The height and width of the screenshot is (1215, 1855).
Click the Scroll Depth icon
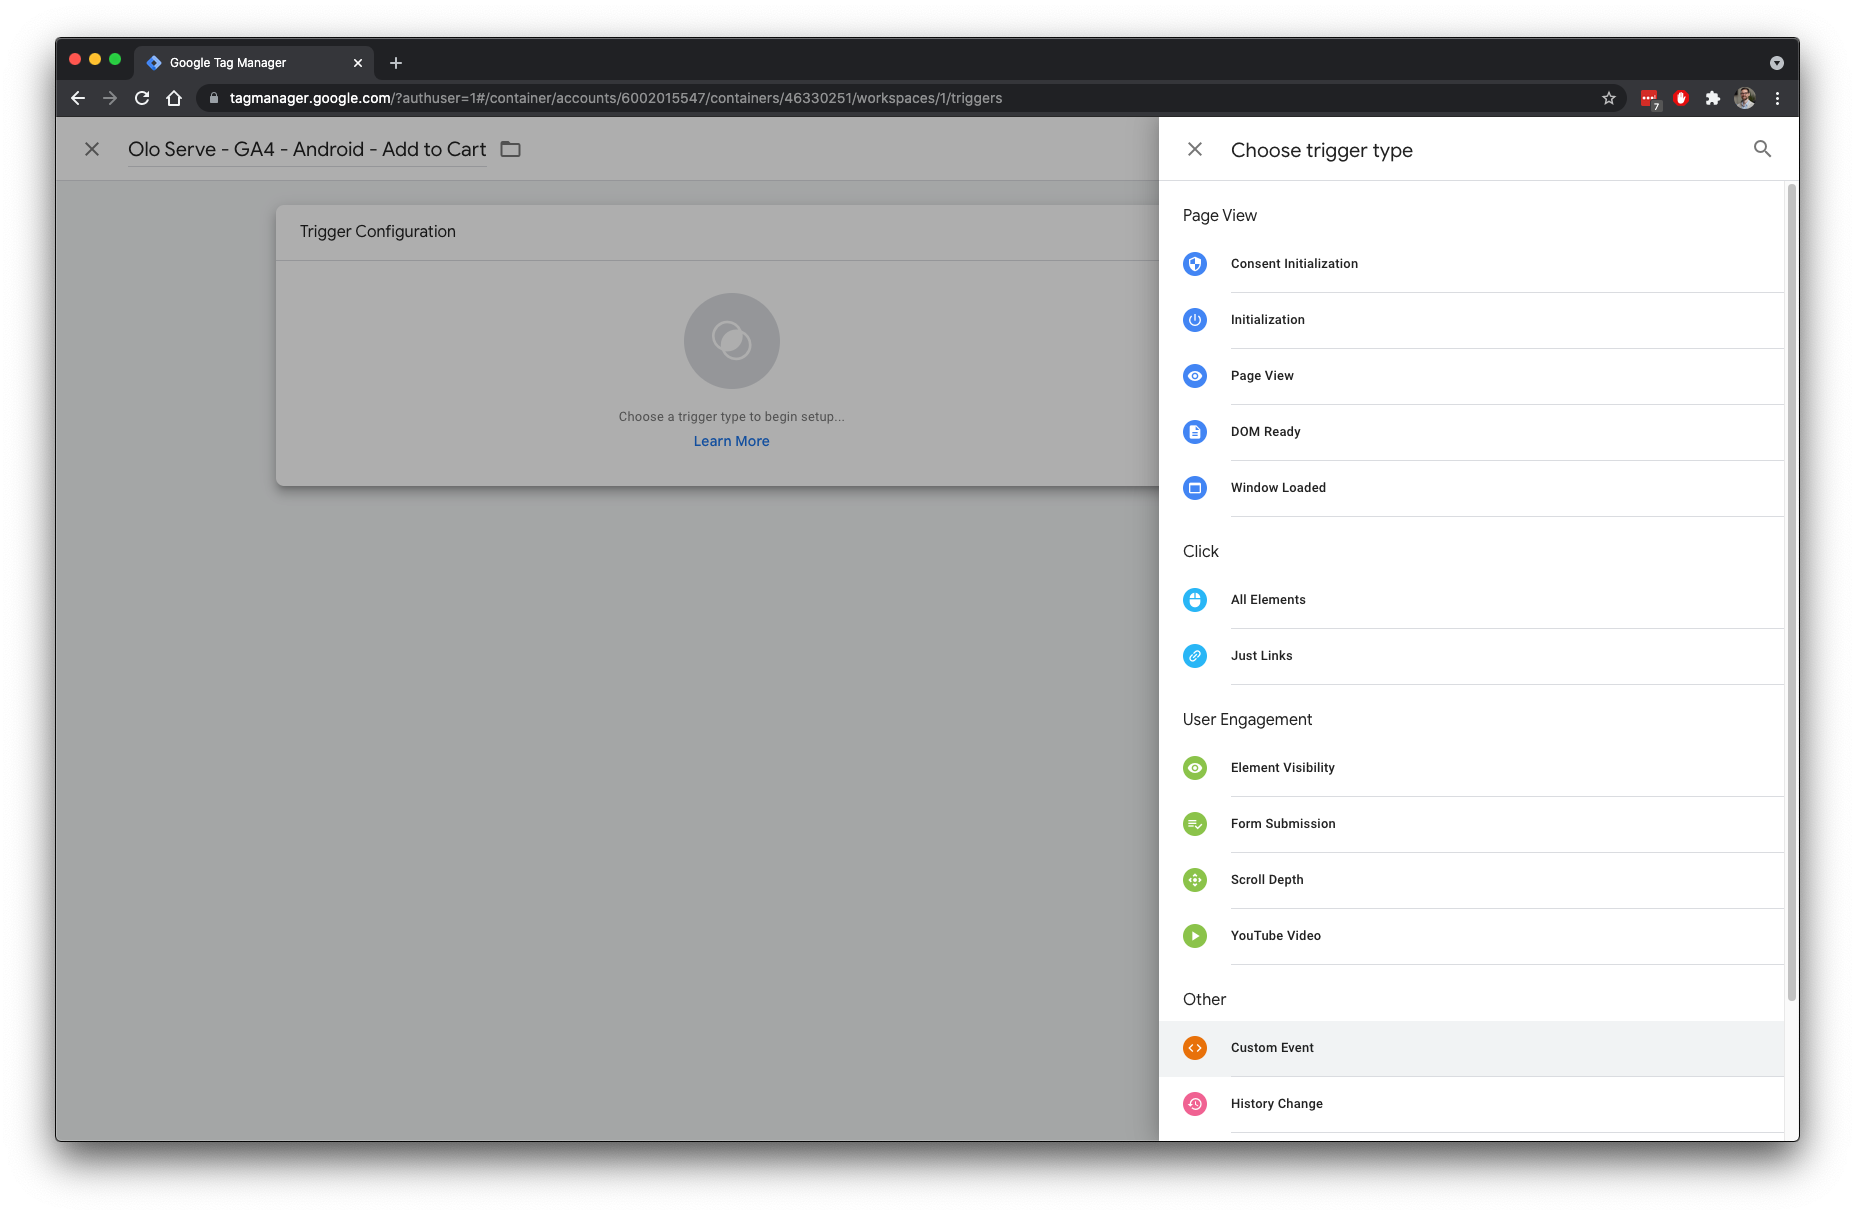(1195, 880)
